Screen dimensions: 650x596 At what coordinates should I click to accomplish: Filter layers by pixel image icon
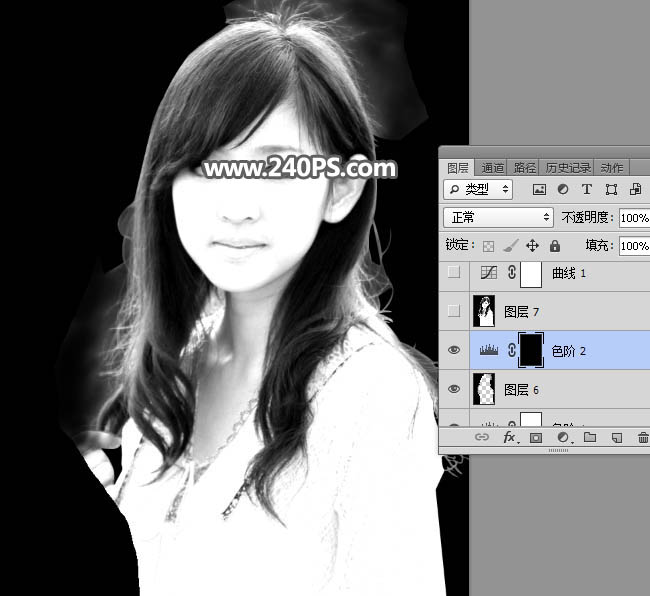539,189
